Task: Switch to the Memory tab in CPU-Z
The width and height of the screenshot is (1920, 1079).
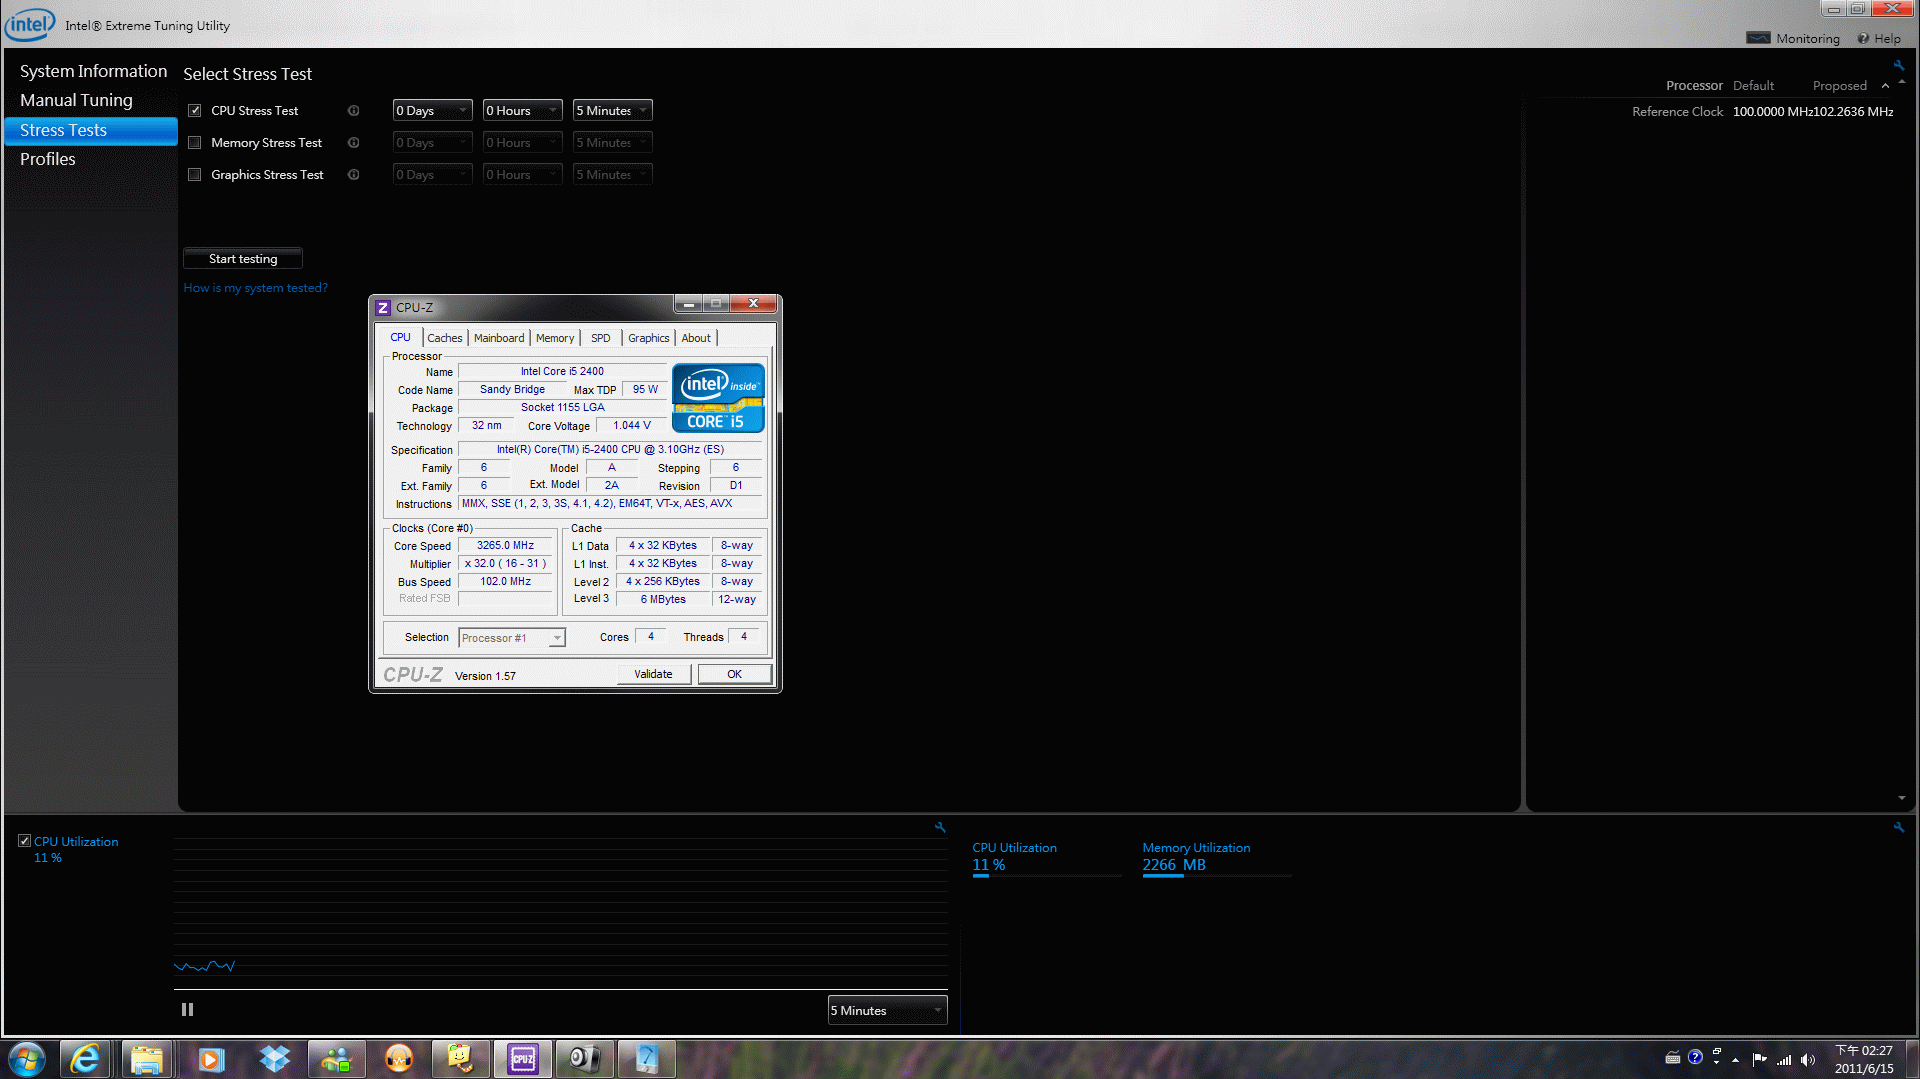Action: [x=555, y=338]
